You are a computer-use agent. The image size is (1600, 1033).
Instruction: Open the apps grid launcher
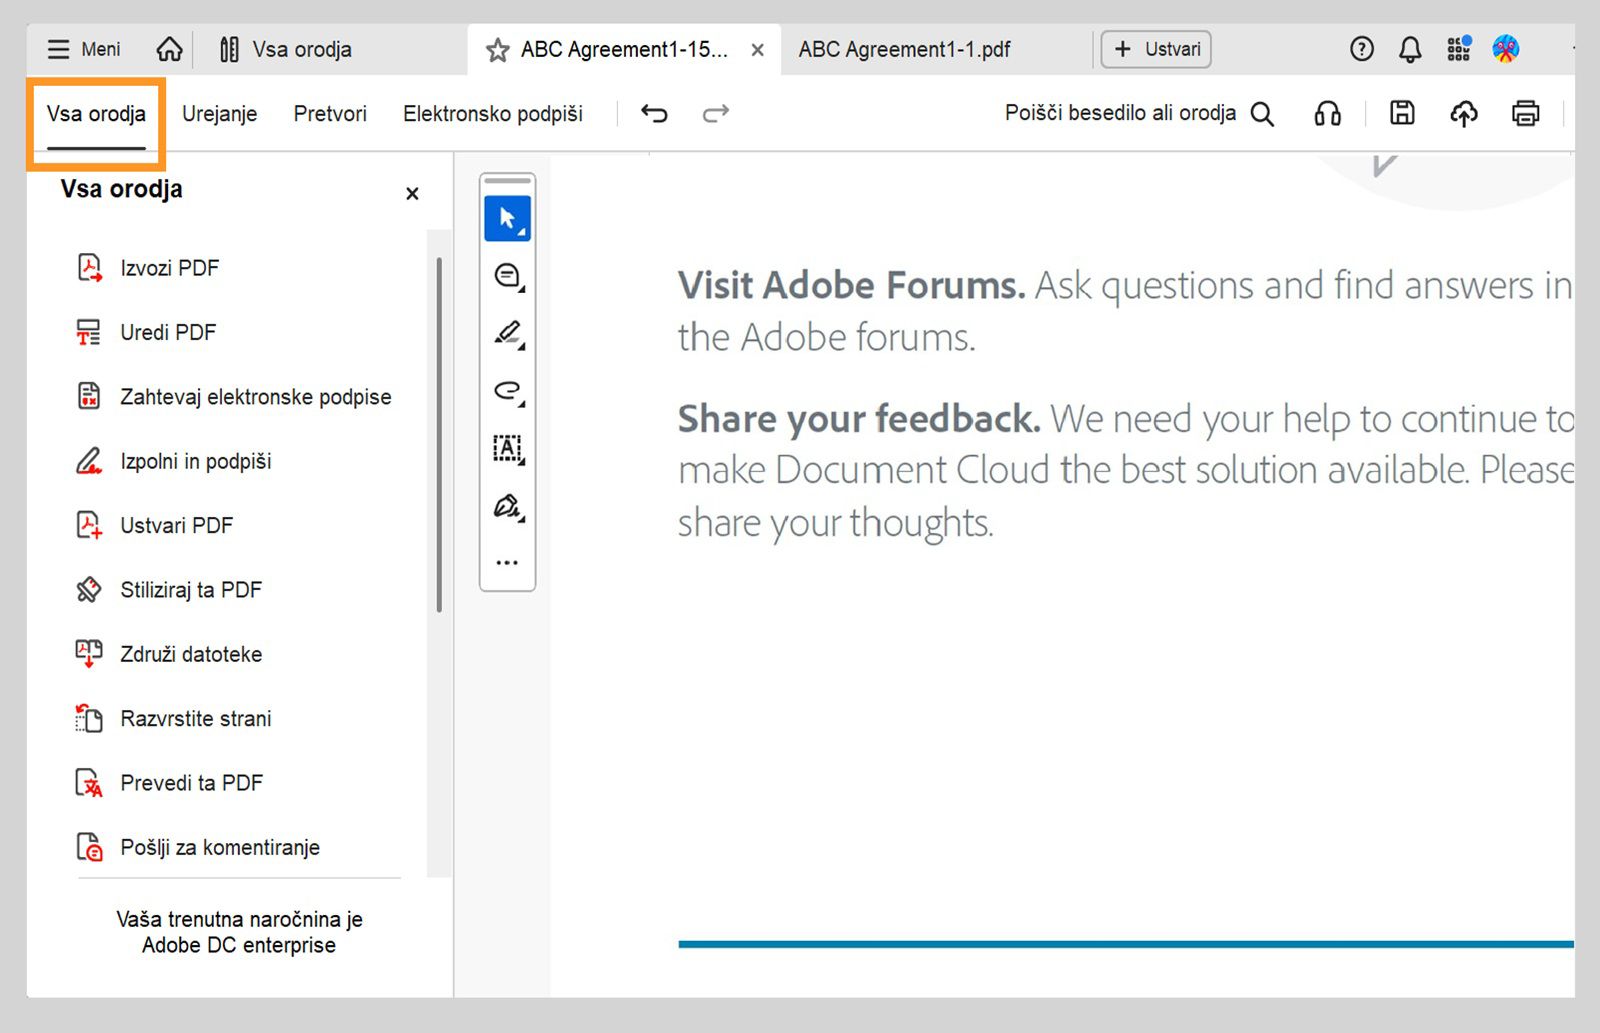(x=1459, y=49)
